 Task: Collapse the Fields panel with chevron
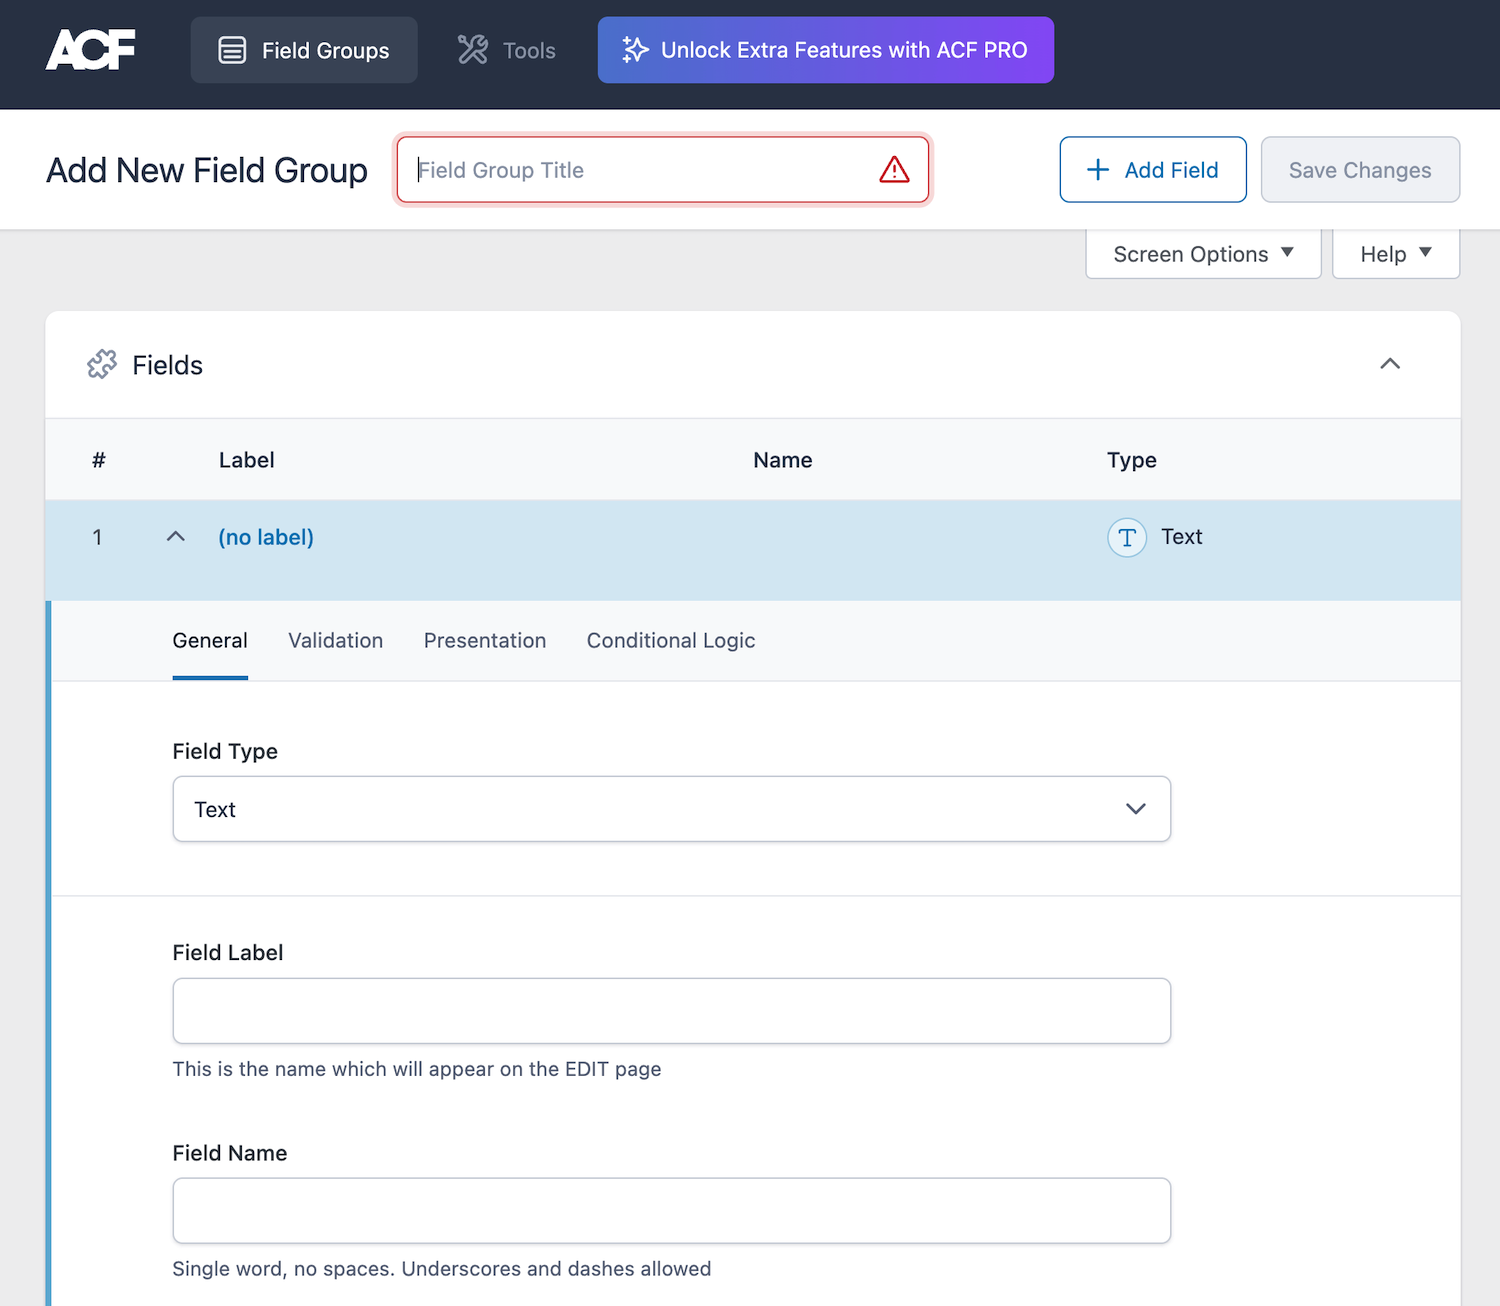pos(1390,364)
